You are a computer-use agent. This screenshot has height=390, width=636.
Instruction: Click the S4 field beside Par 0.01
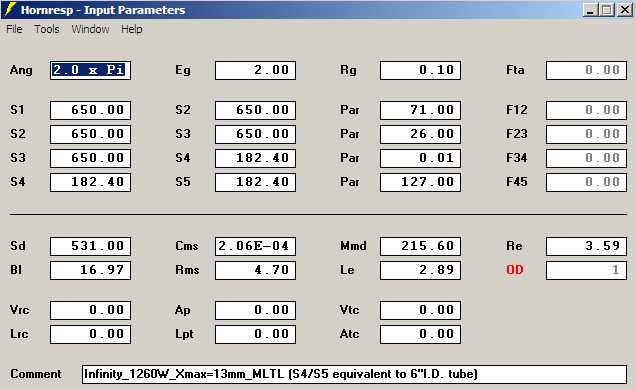pyautogui.click(x=256, y=158)
